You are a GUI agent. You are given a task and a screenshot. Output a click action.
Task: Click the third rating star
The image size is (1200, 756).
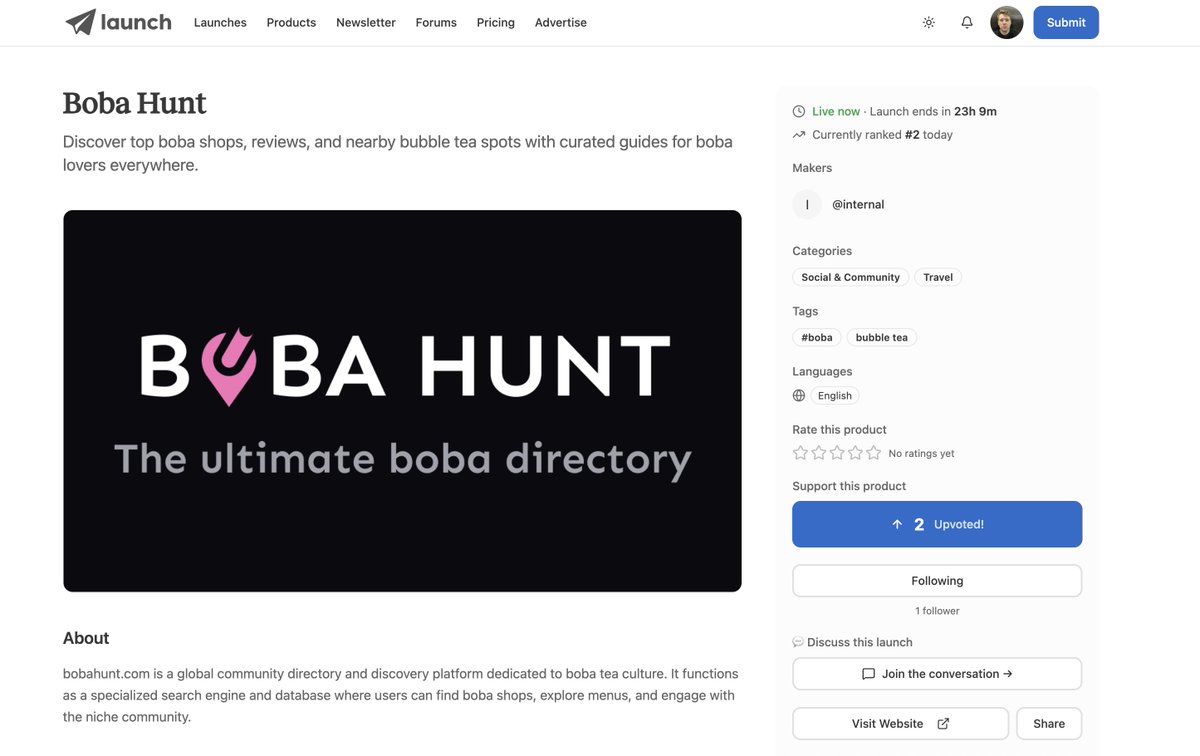(837, 453)
